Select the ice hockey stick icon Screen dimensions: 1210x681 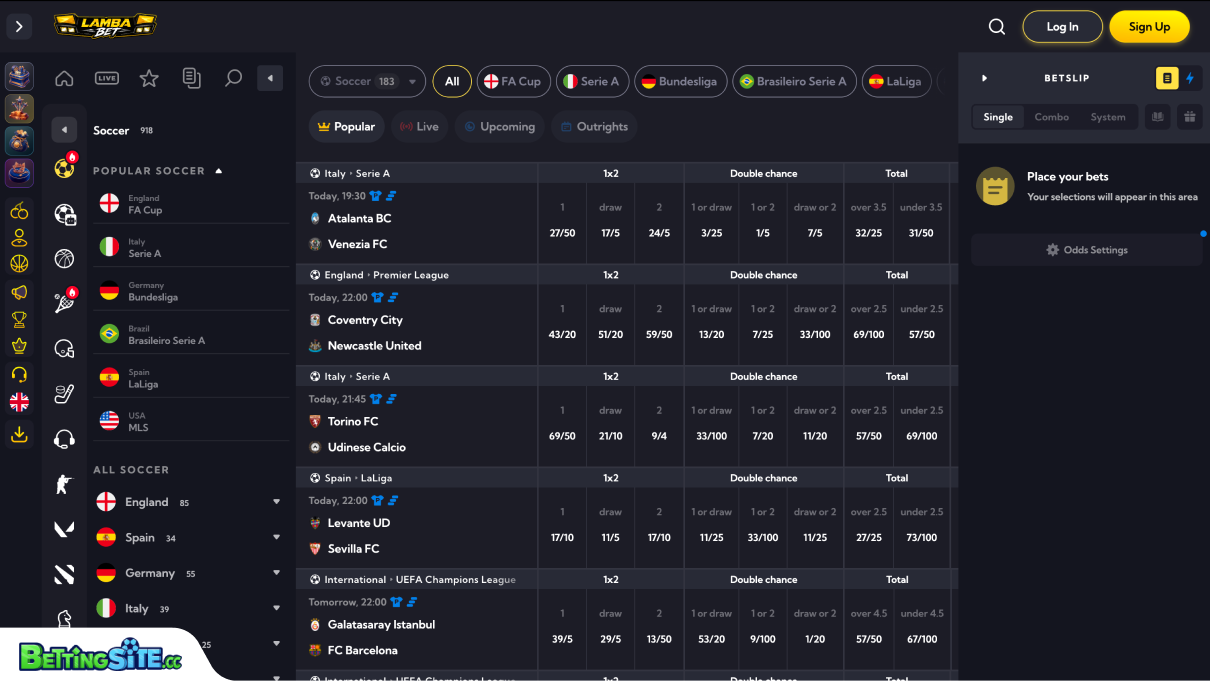click(x=64, y=394)
